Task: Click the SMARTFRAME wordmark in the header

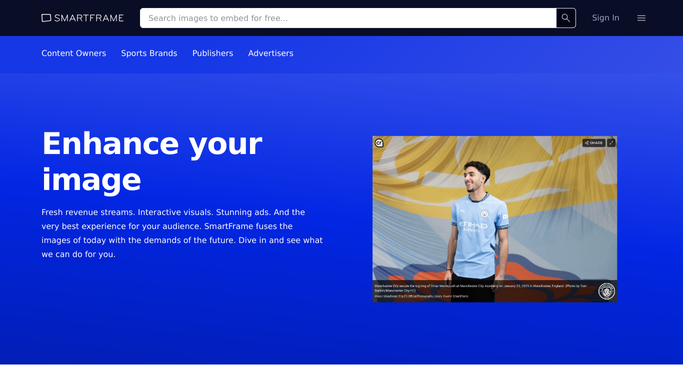Action: (x=89, y=18)
